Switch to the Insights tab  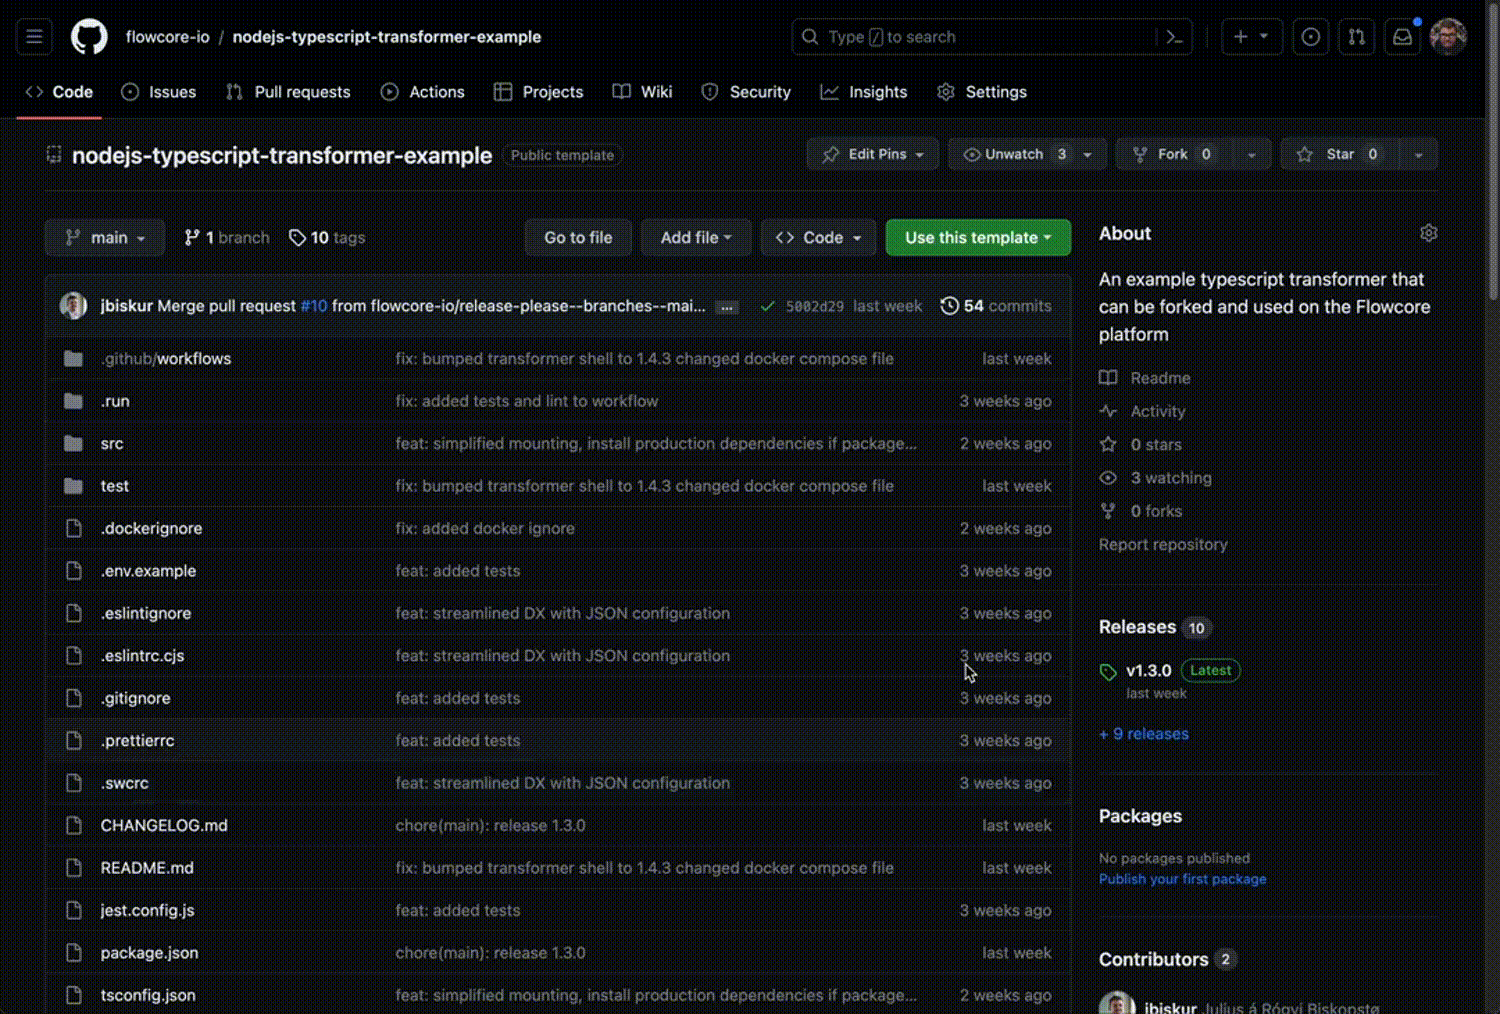point(864,92)
